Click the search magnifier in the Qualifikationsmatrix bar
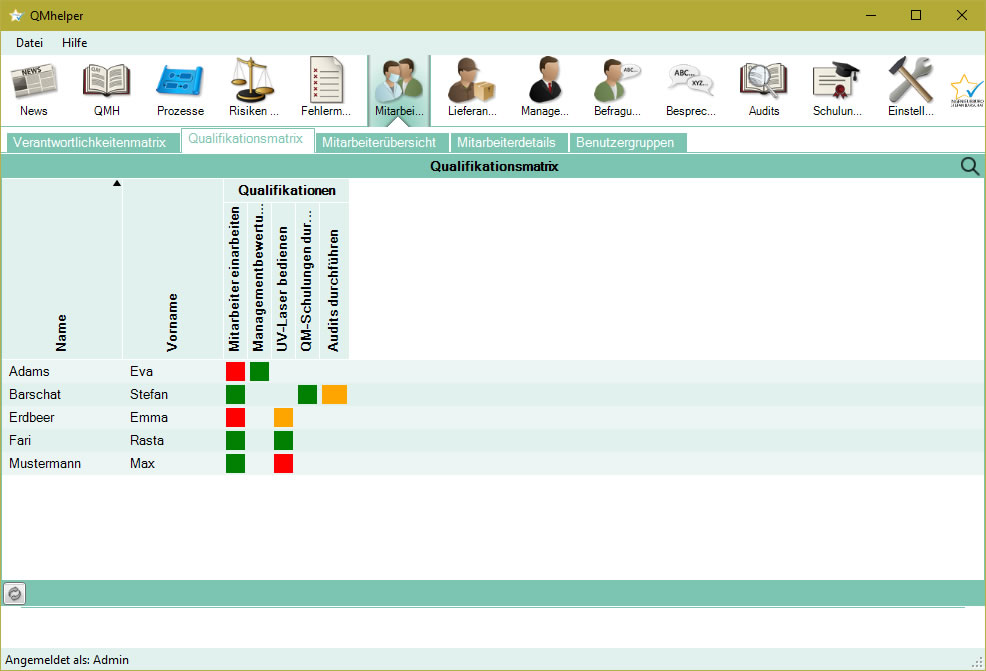This screenshot has height=671, width=986. 969,166
